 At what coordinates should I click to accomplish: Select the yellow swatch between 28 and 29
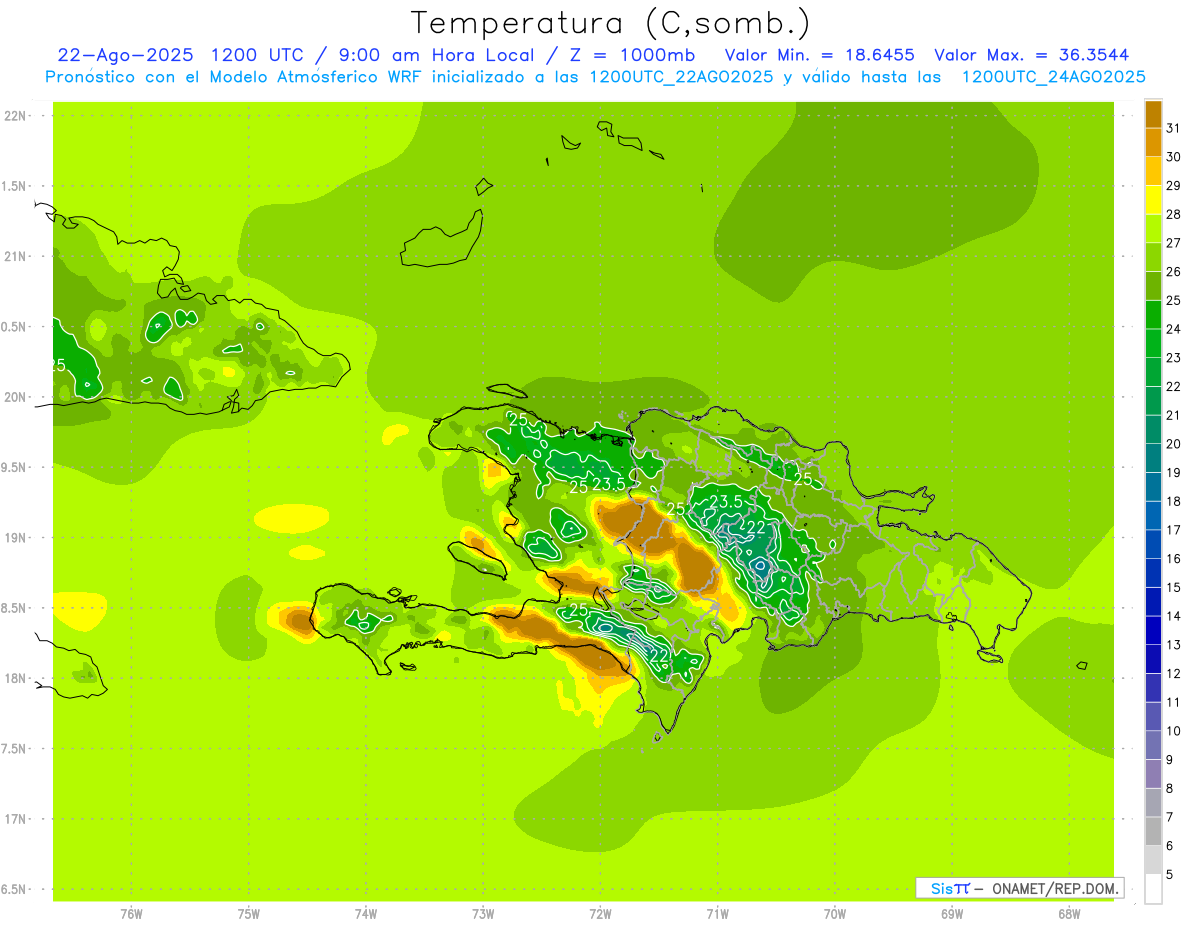tap(1153, 200)
